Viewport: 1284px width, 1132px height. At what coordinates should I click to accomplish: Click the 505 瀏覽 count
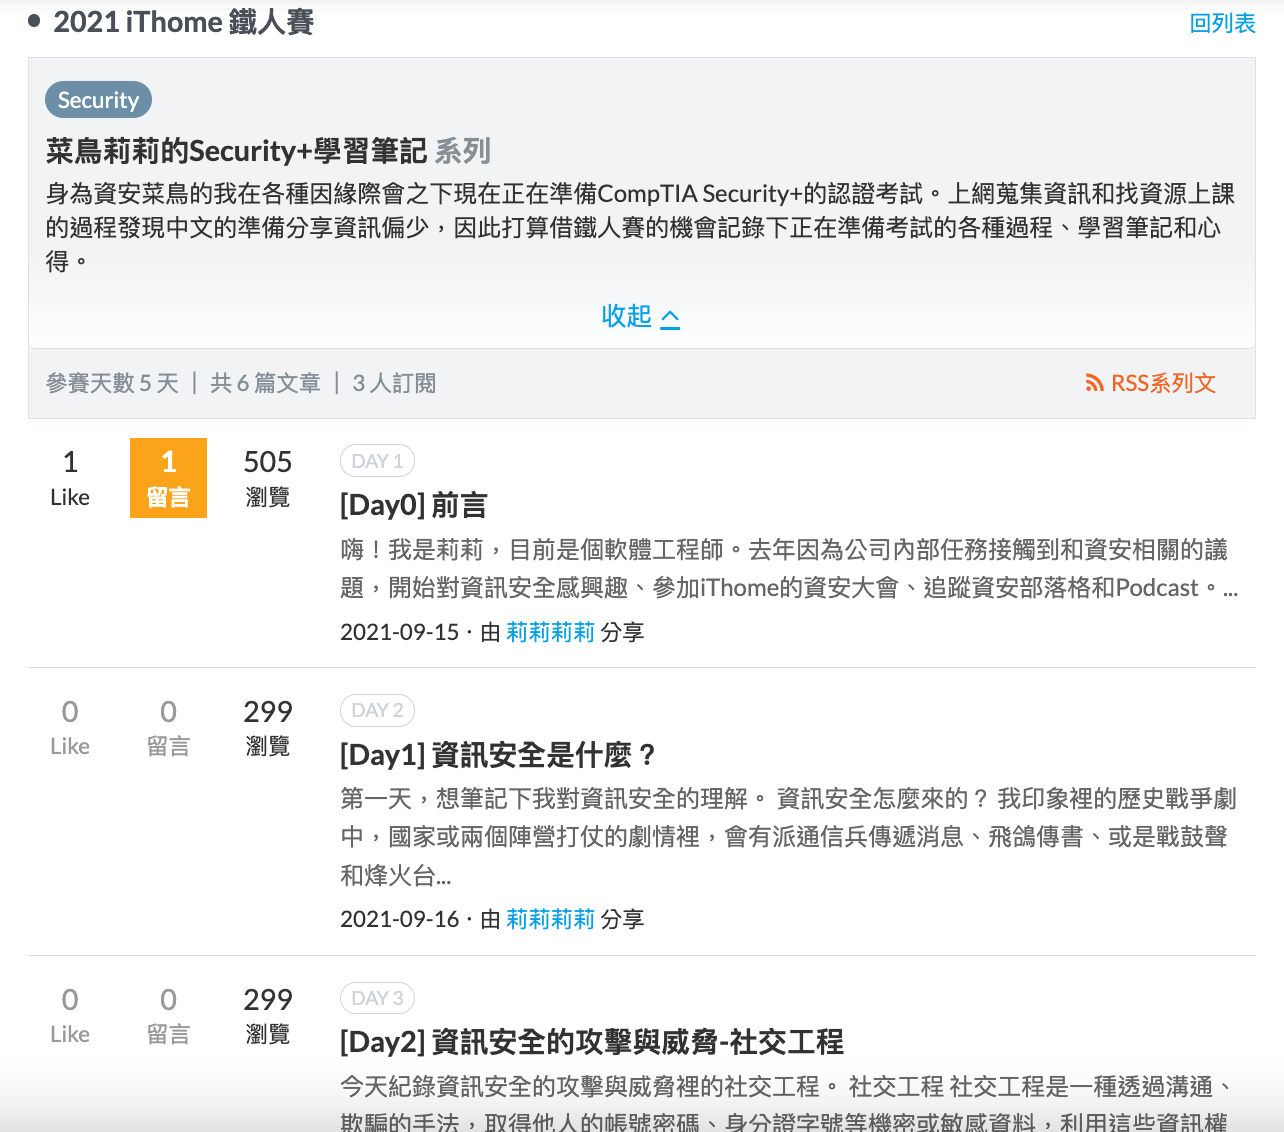pos(268,478)
